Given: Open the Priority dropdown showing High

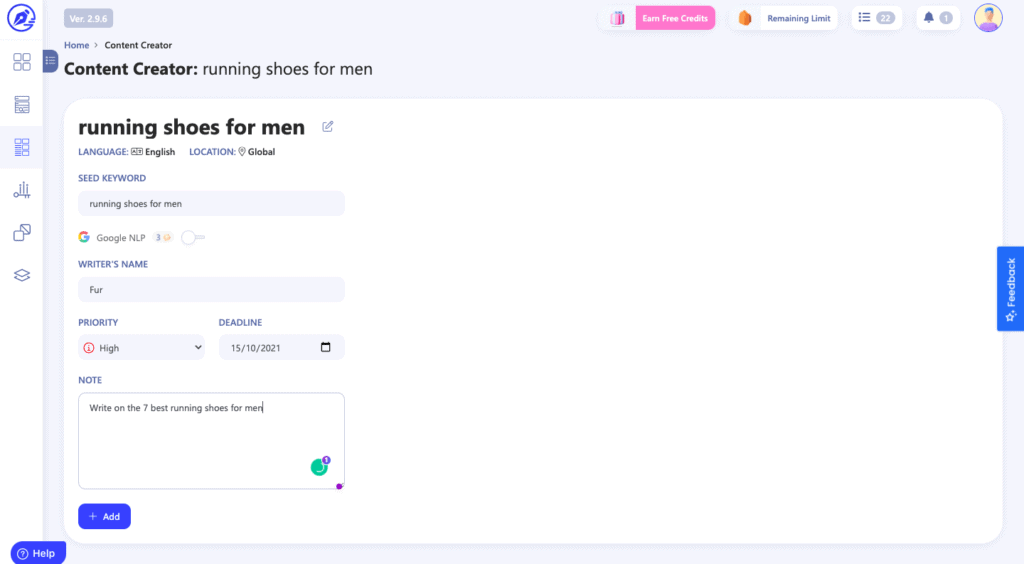Looking at the screenshot, I should (141, 348).
